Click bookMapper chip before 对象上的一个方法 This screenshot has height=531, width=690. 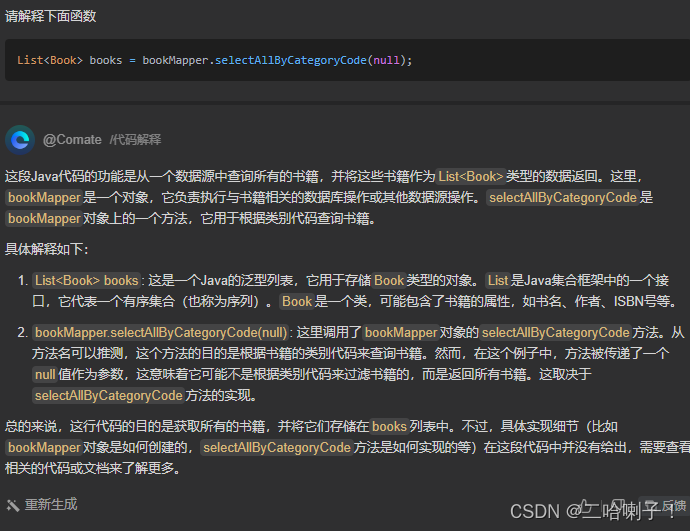[44, 219]
